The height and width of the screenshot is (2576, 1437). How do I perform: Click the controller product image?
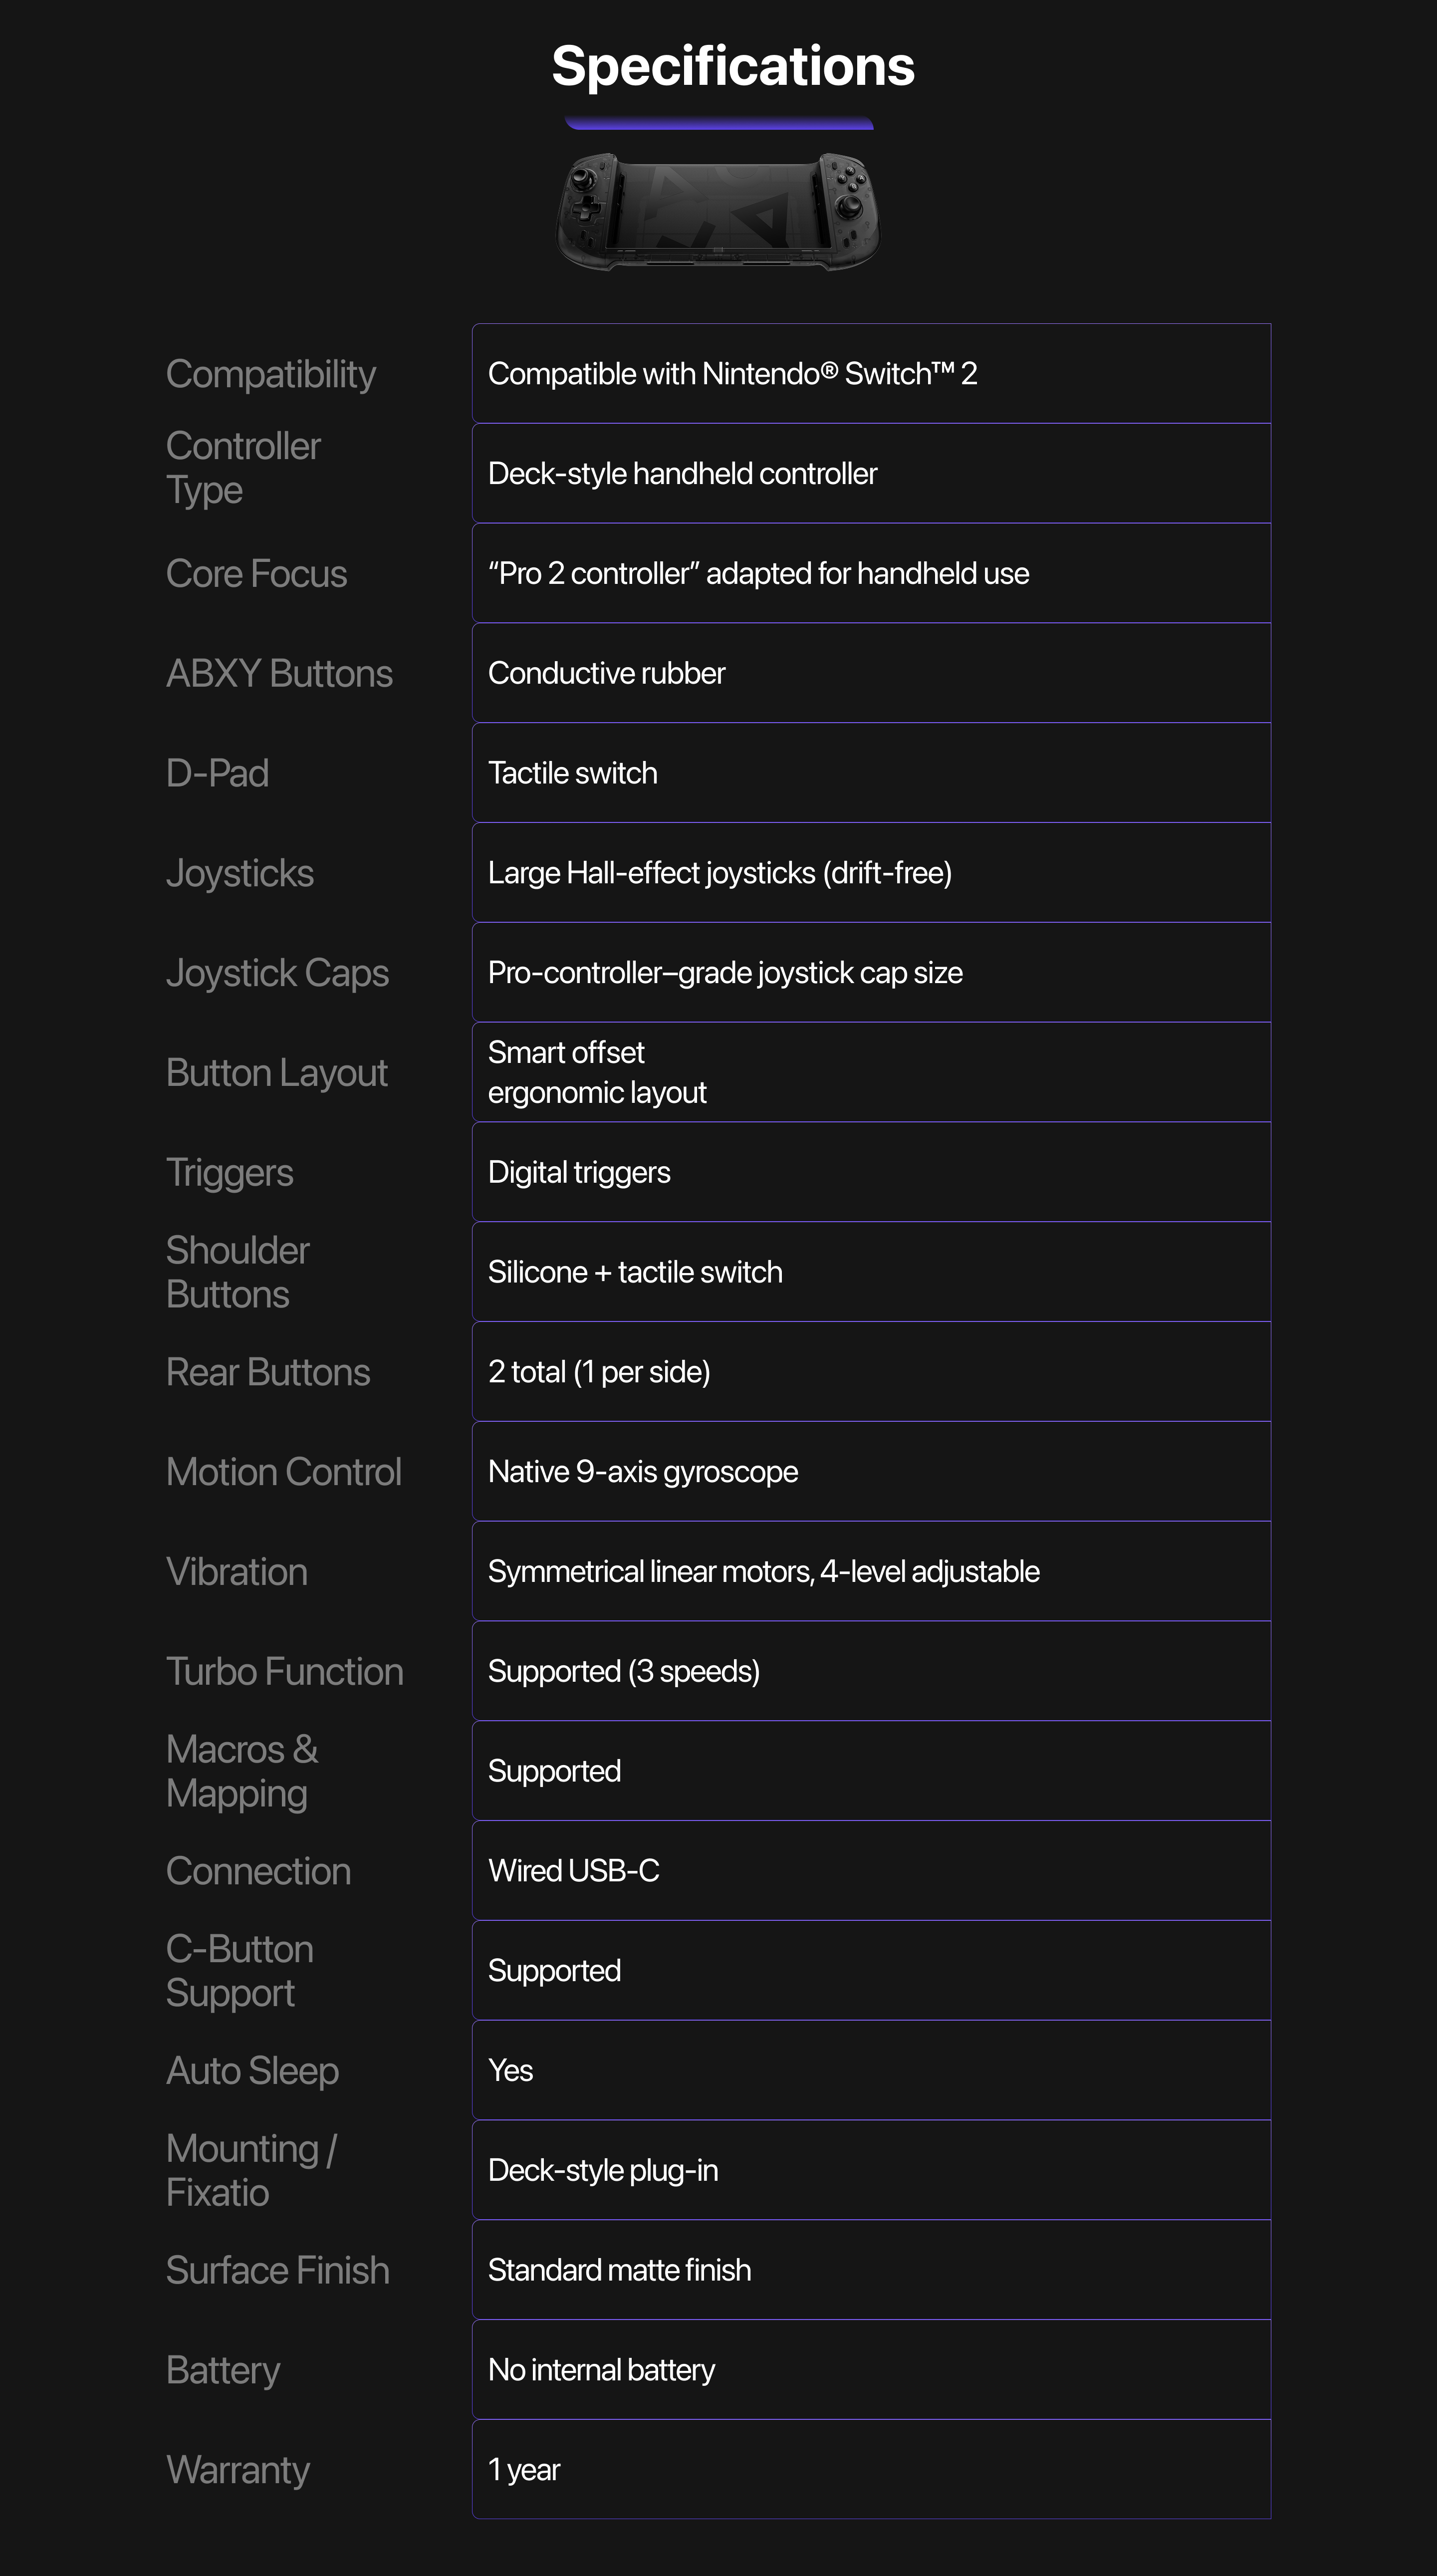pyautogui.click(x=718, y=211)
